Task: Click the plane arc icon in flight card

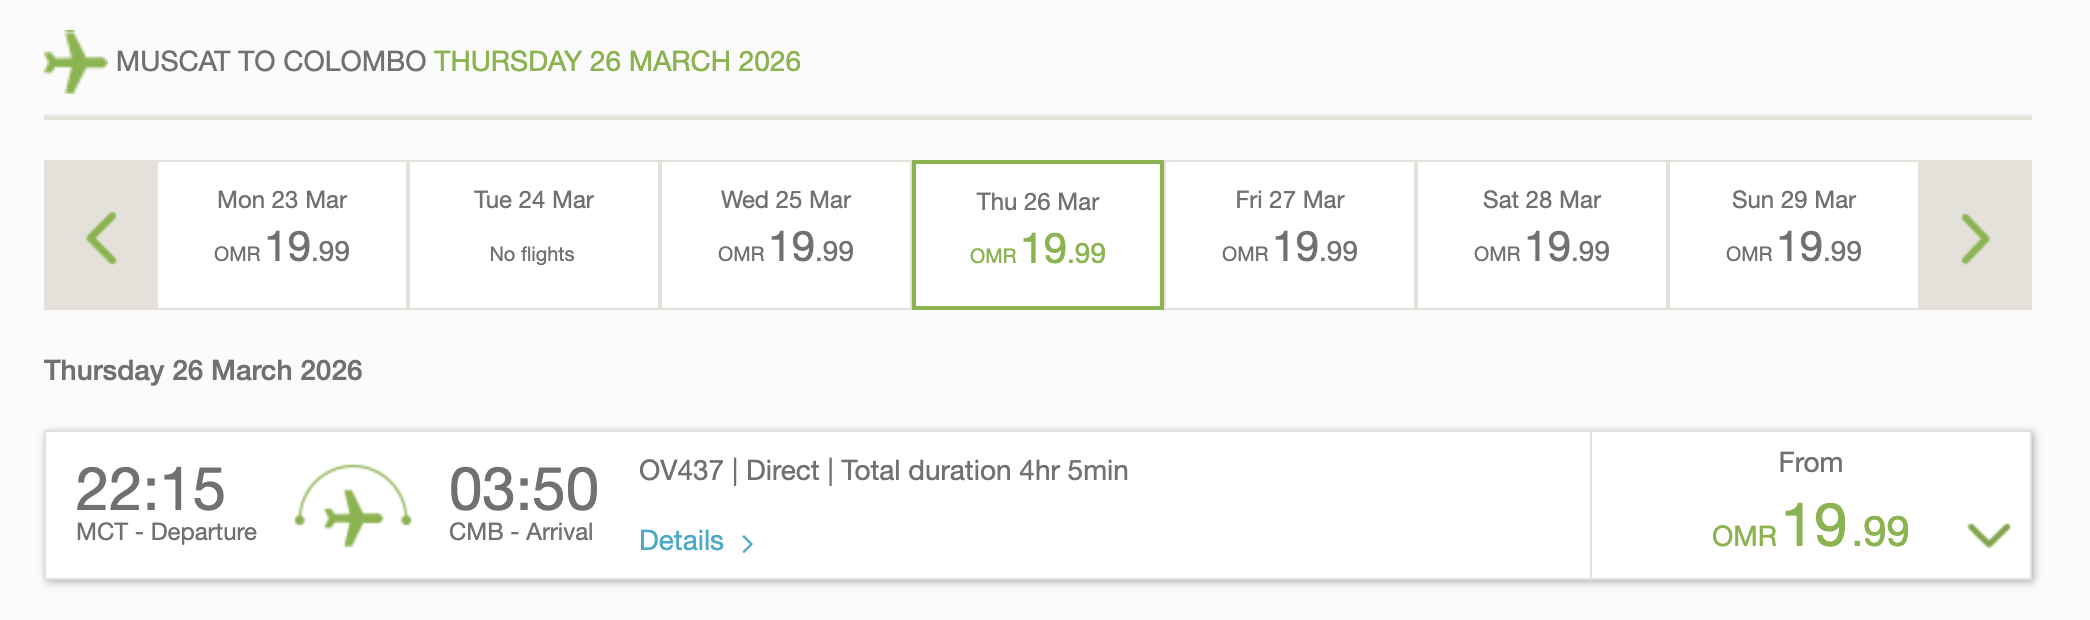Action: 353,506
